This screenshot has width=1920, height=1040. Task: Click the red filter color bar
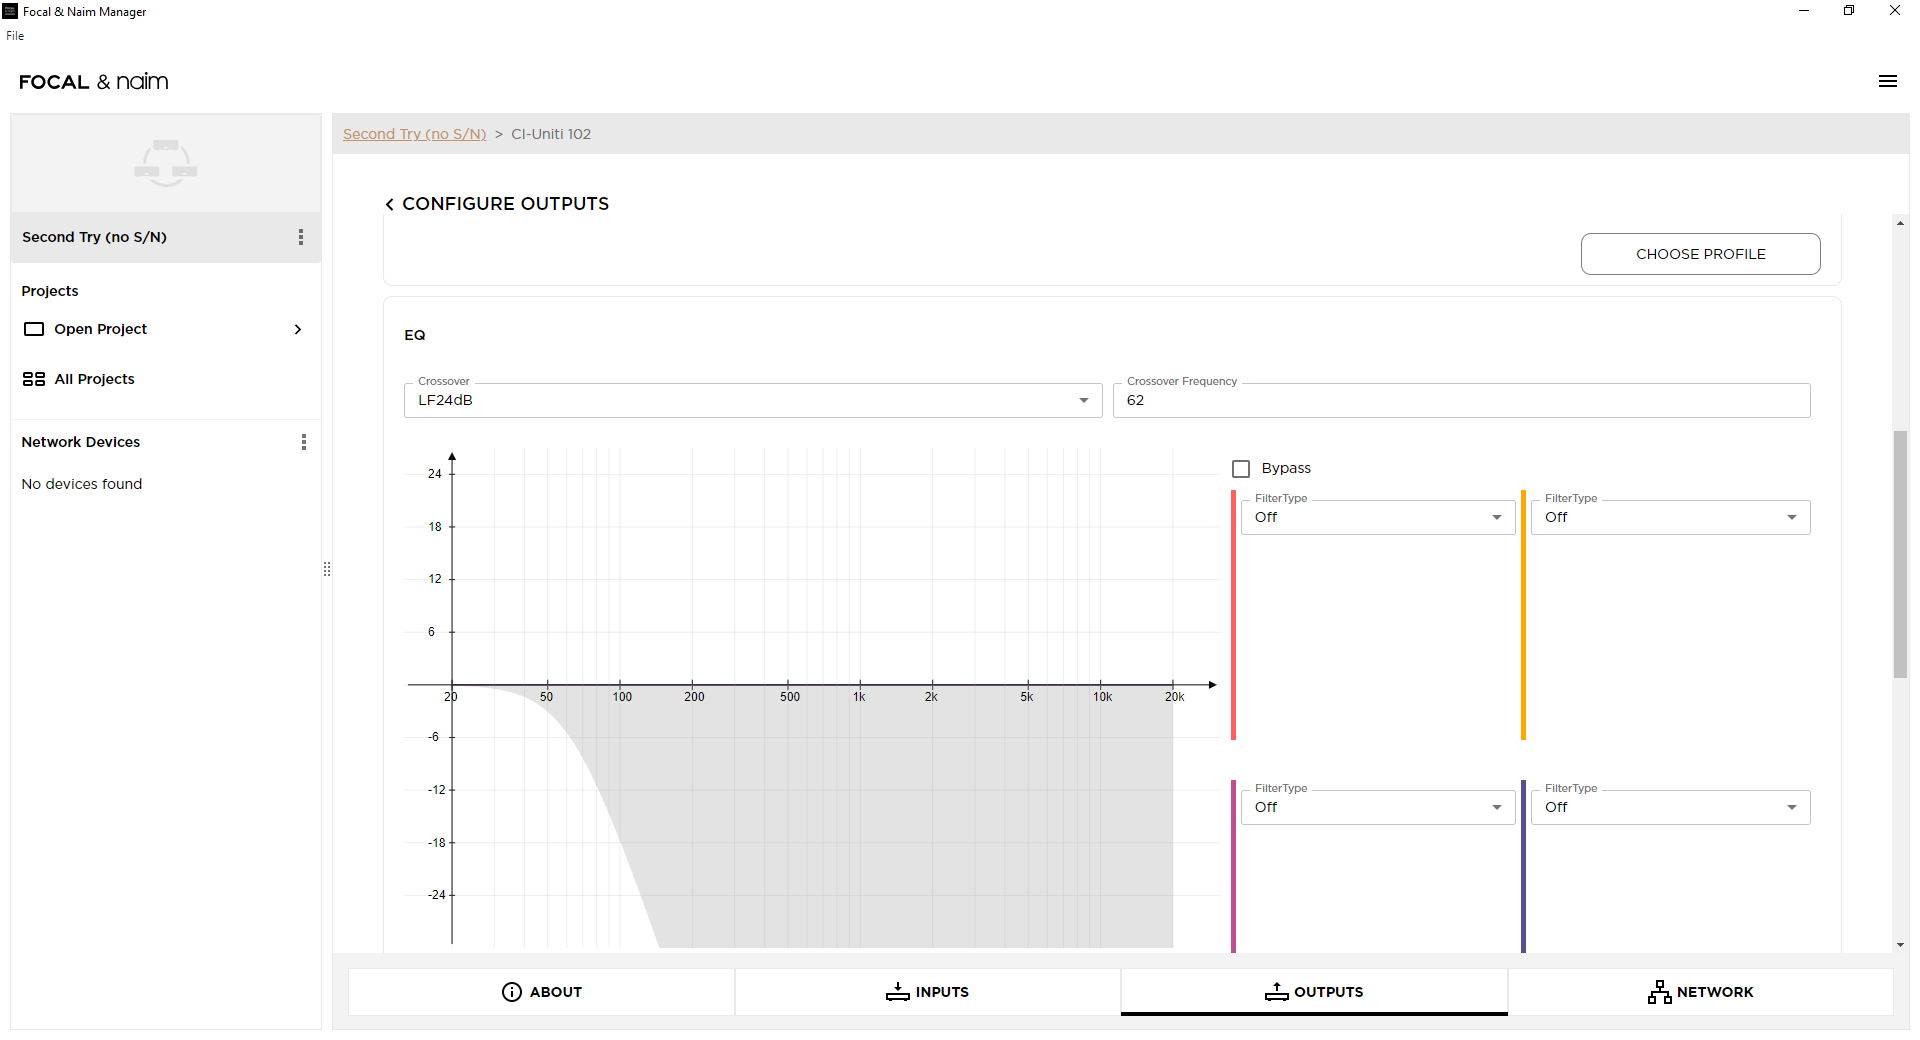(x=1233, y=615)
